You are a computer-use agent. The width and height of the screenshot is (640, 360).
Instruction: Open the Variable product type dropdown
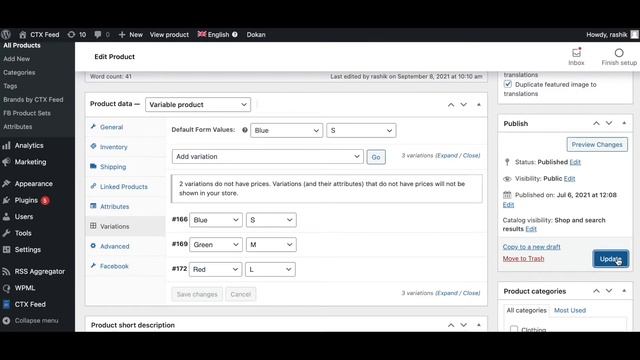pyautogui.click(x=198, y=104)
